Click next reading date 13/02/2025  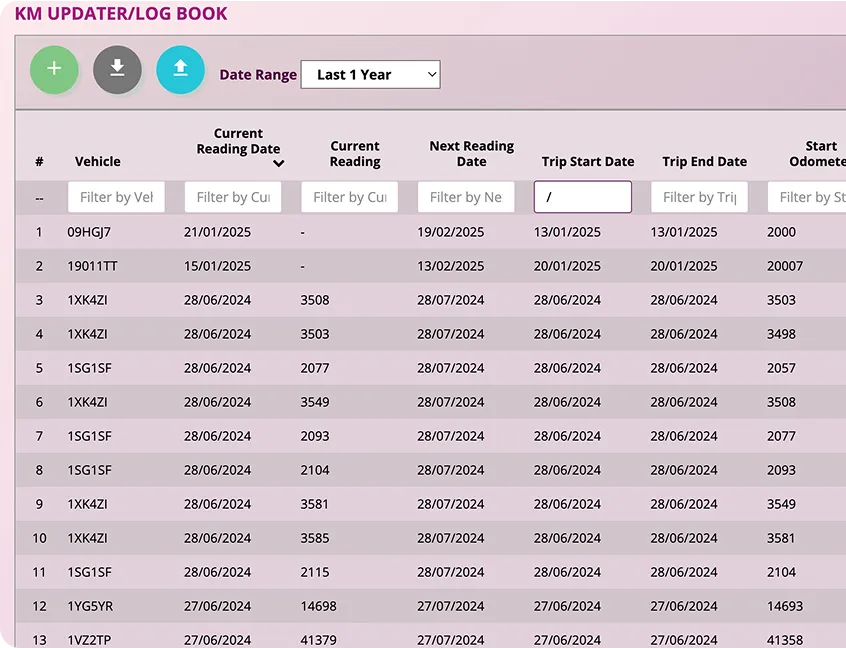coord(451,266)
